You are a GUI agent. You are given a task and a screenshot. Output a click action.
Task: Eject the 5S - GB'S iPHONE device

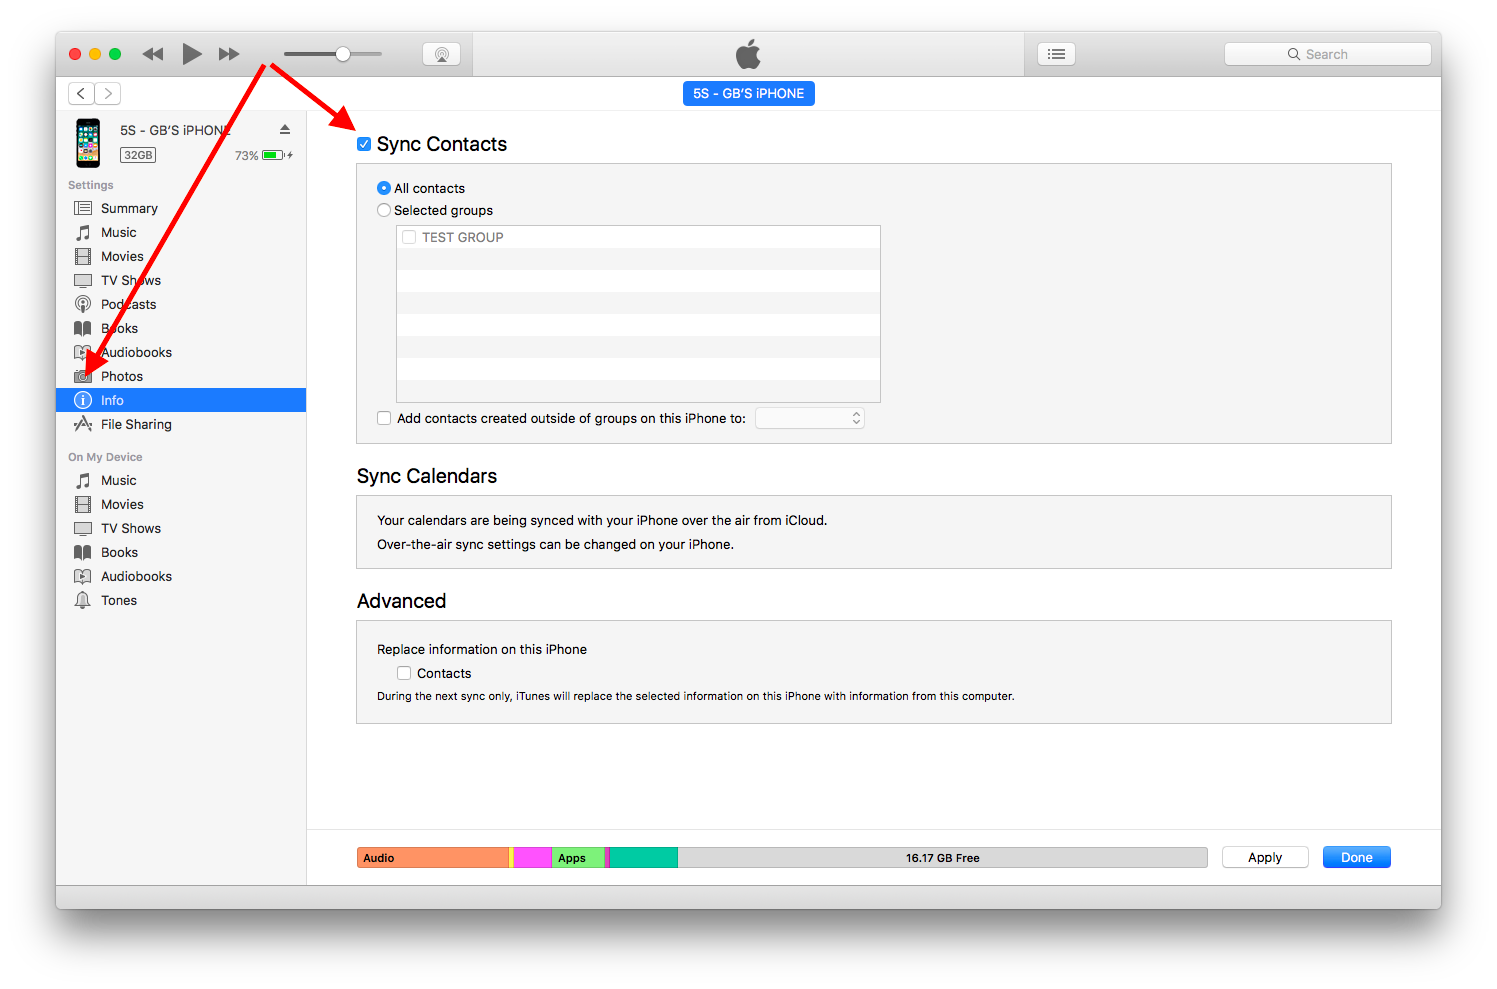click(285, 130)
